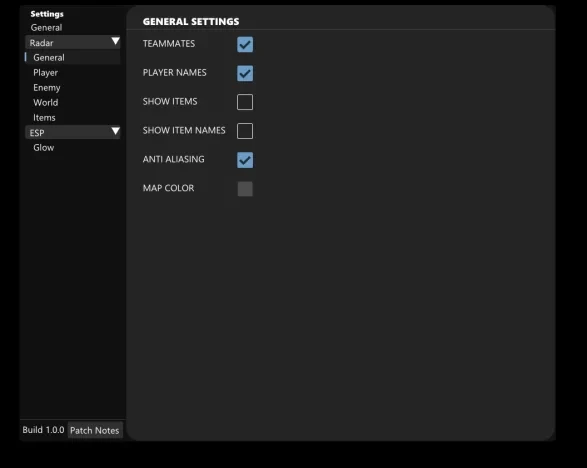
Task: Click the Settings sidebar title
Action: pos(47,14)
